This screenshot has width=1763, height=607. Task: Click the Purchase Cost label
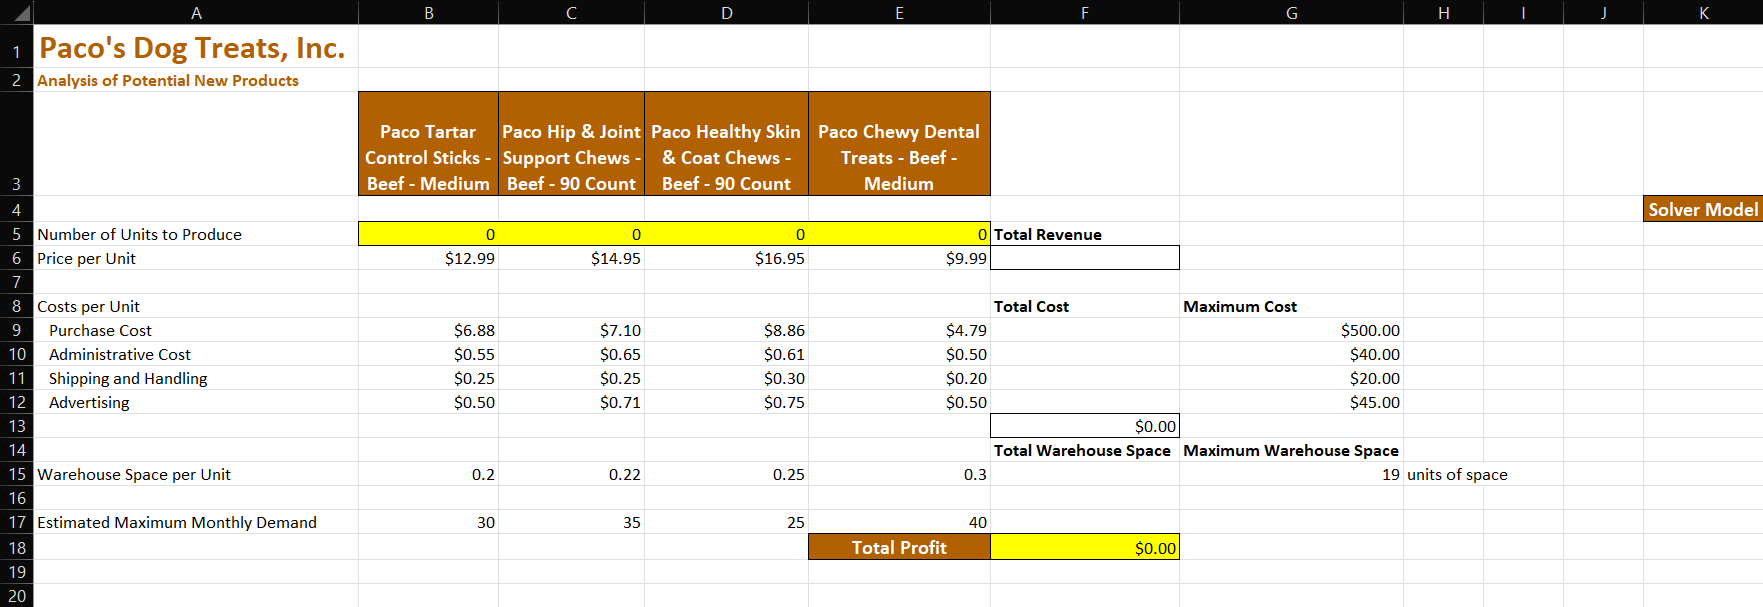[100, 330]
